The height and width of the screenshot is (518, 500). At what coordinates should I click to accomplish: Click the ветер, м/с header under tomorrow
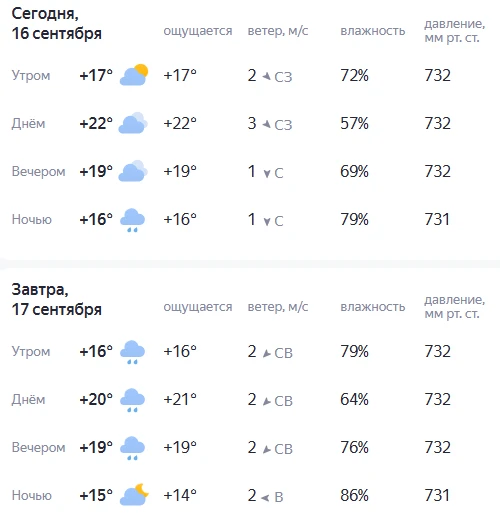point(278,307)
